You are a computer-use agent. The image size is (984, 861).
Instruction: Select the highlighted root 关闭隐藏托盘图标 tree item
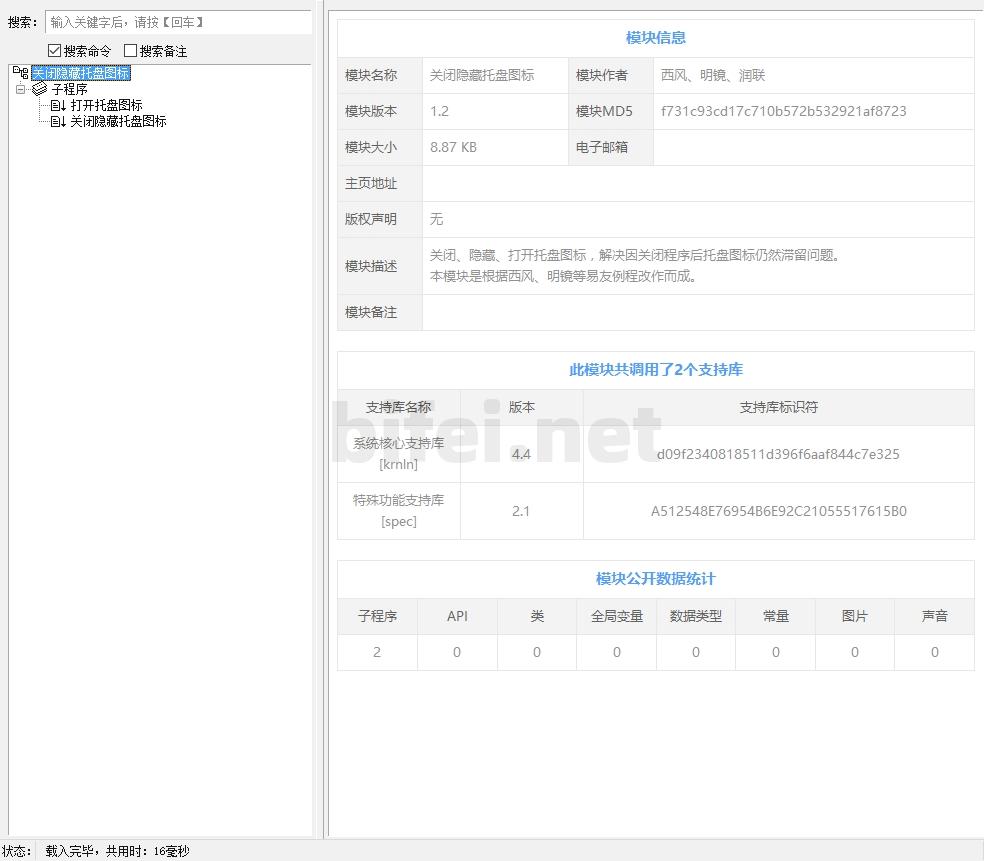80,73
